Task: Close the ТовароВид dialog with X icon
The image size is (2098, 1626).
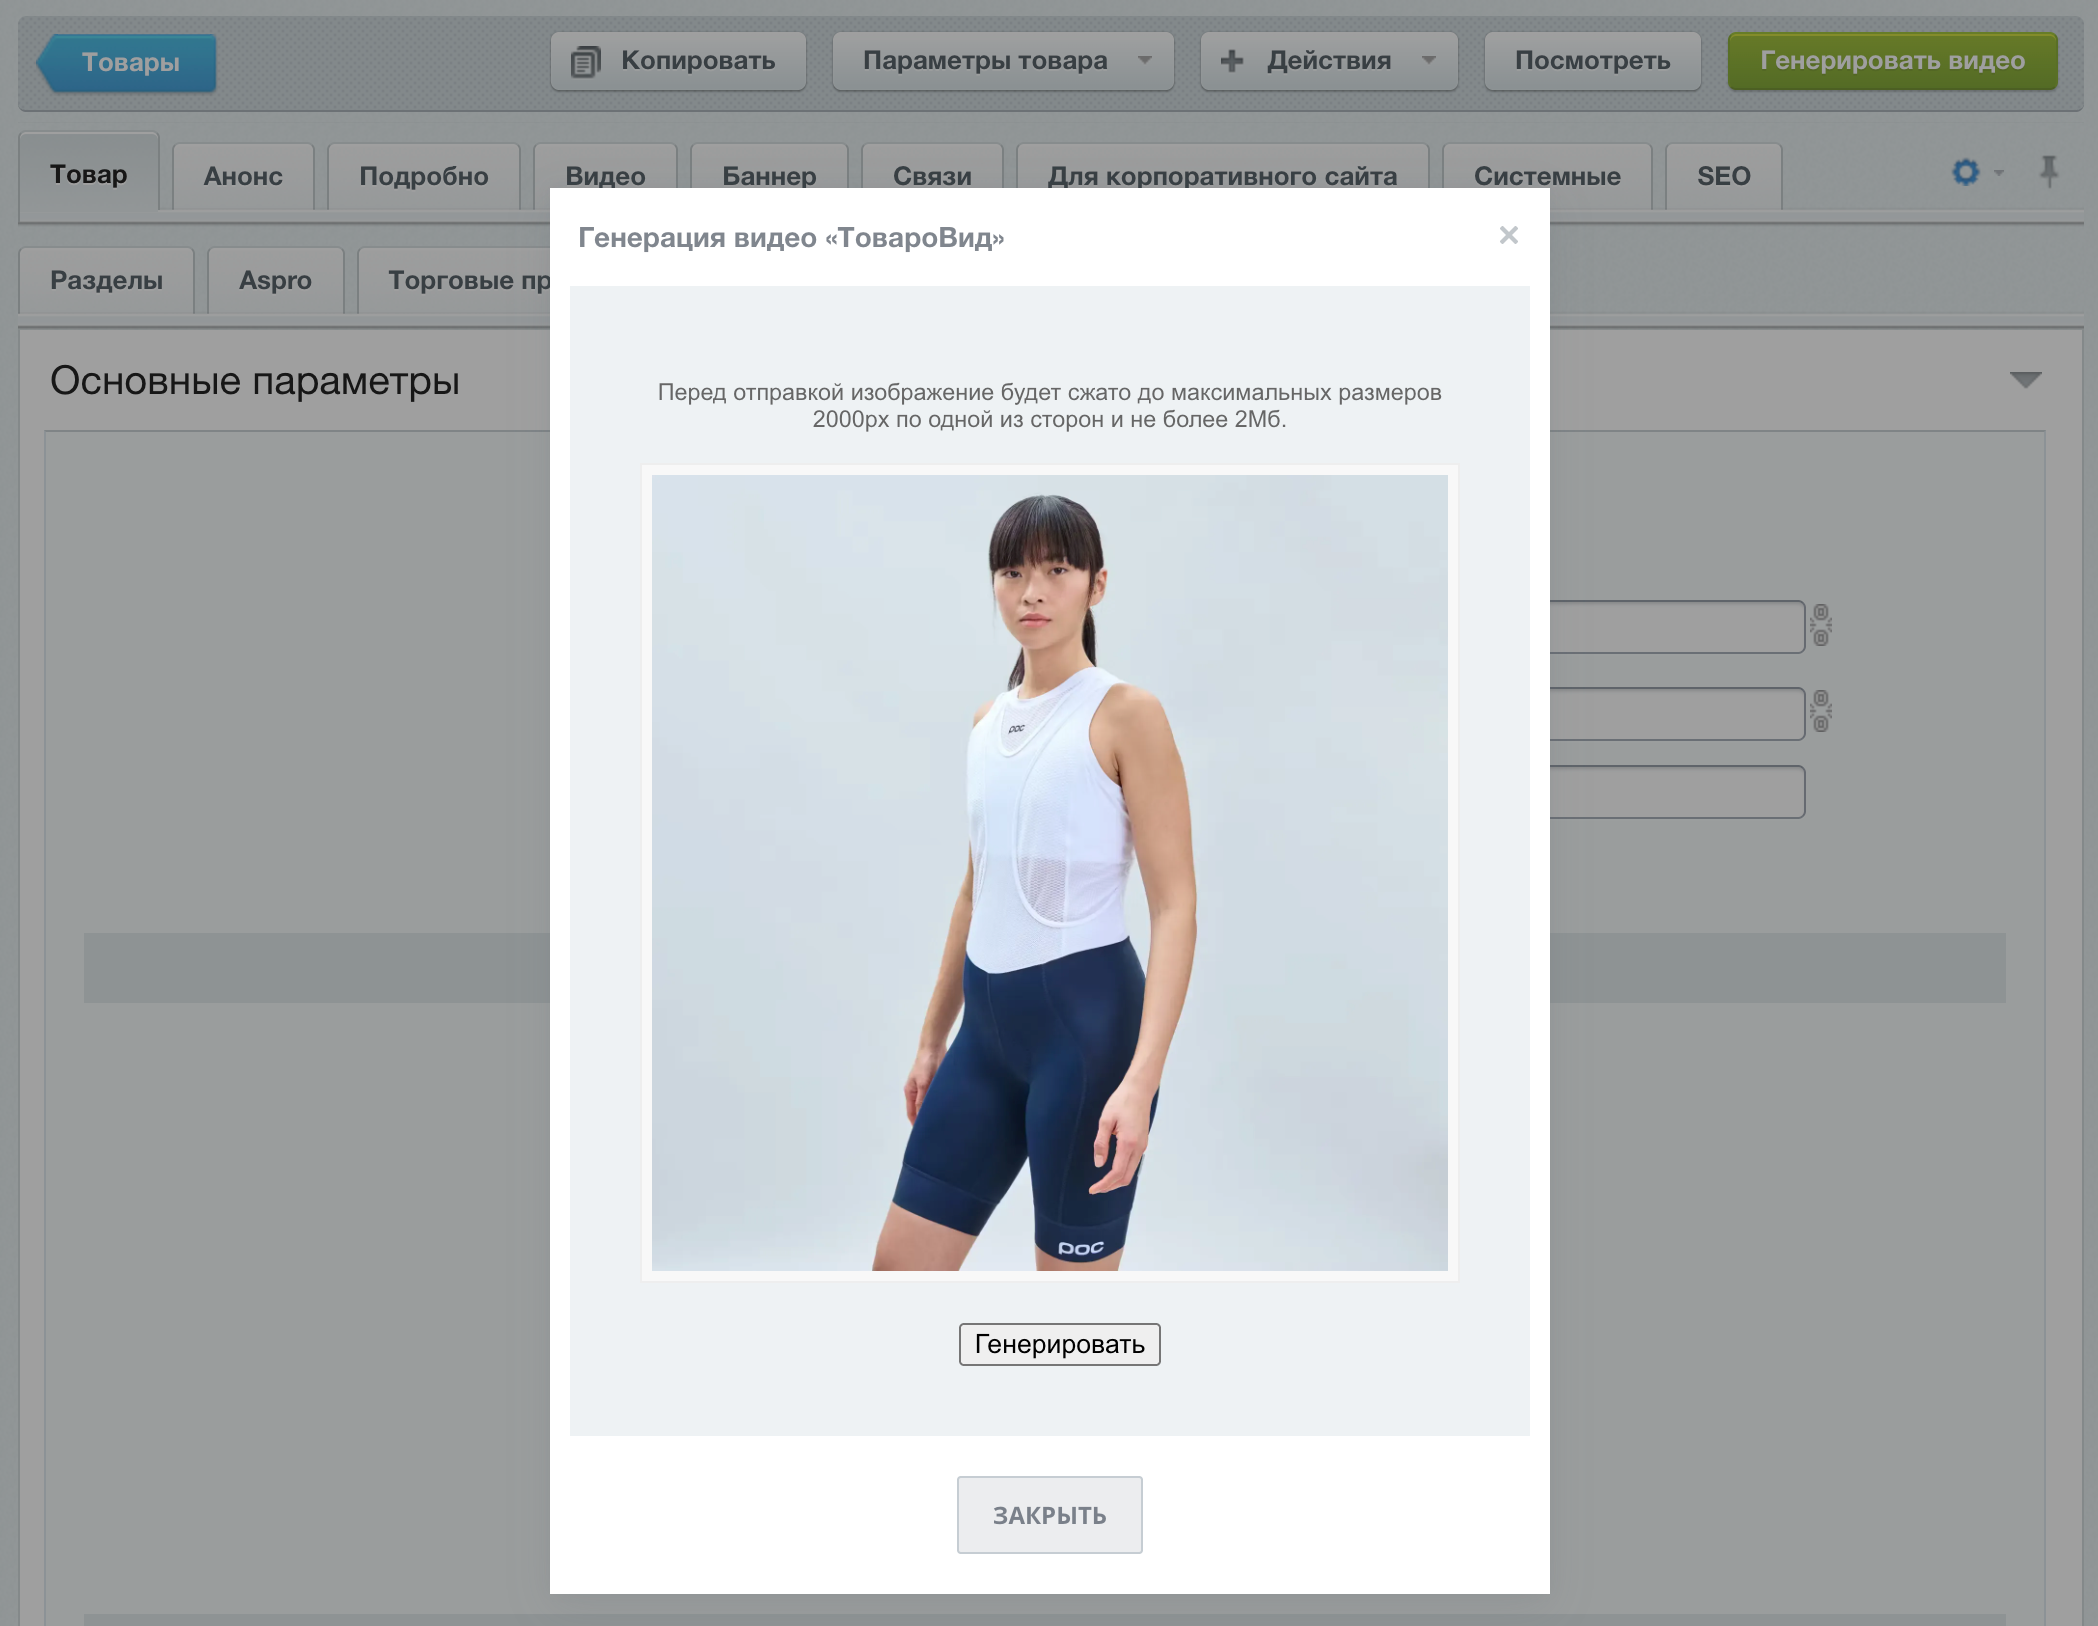Action: (1508, 235)
